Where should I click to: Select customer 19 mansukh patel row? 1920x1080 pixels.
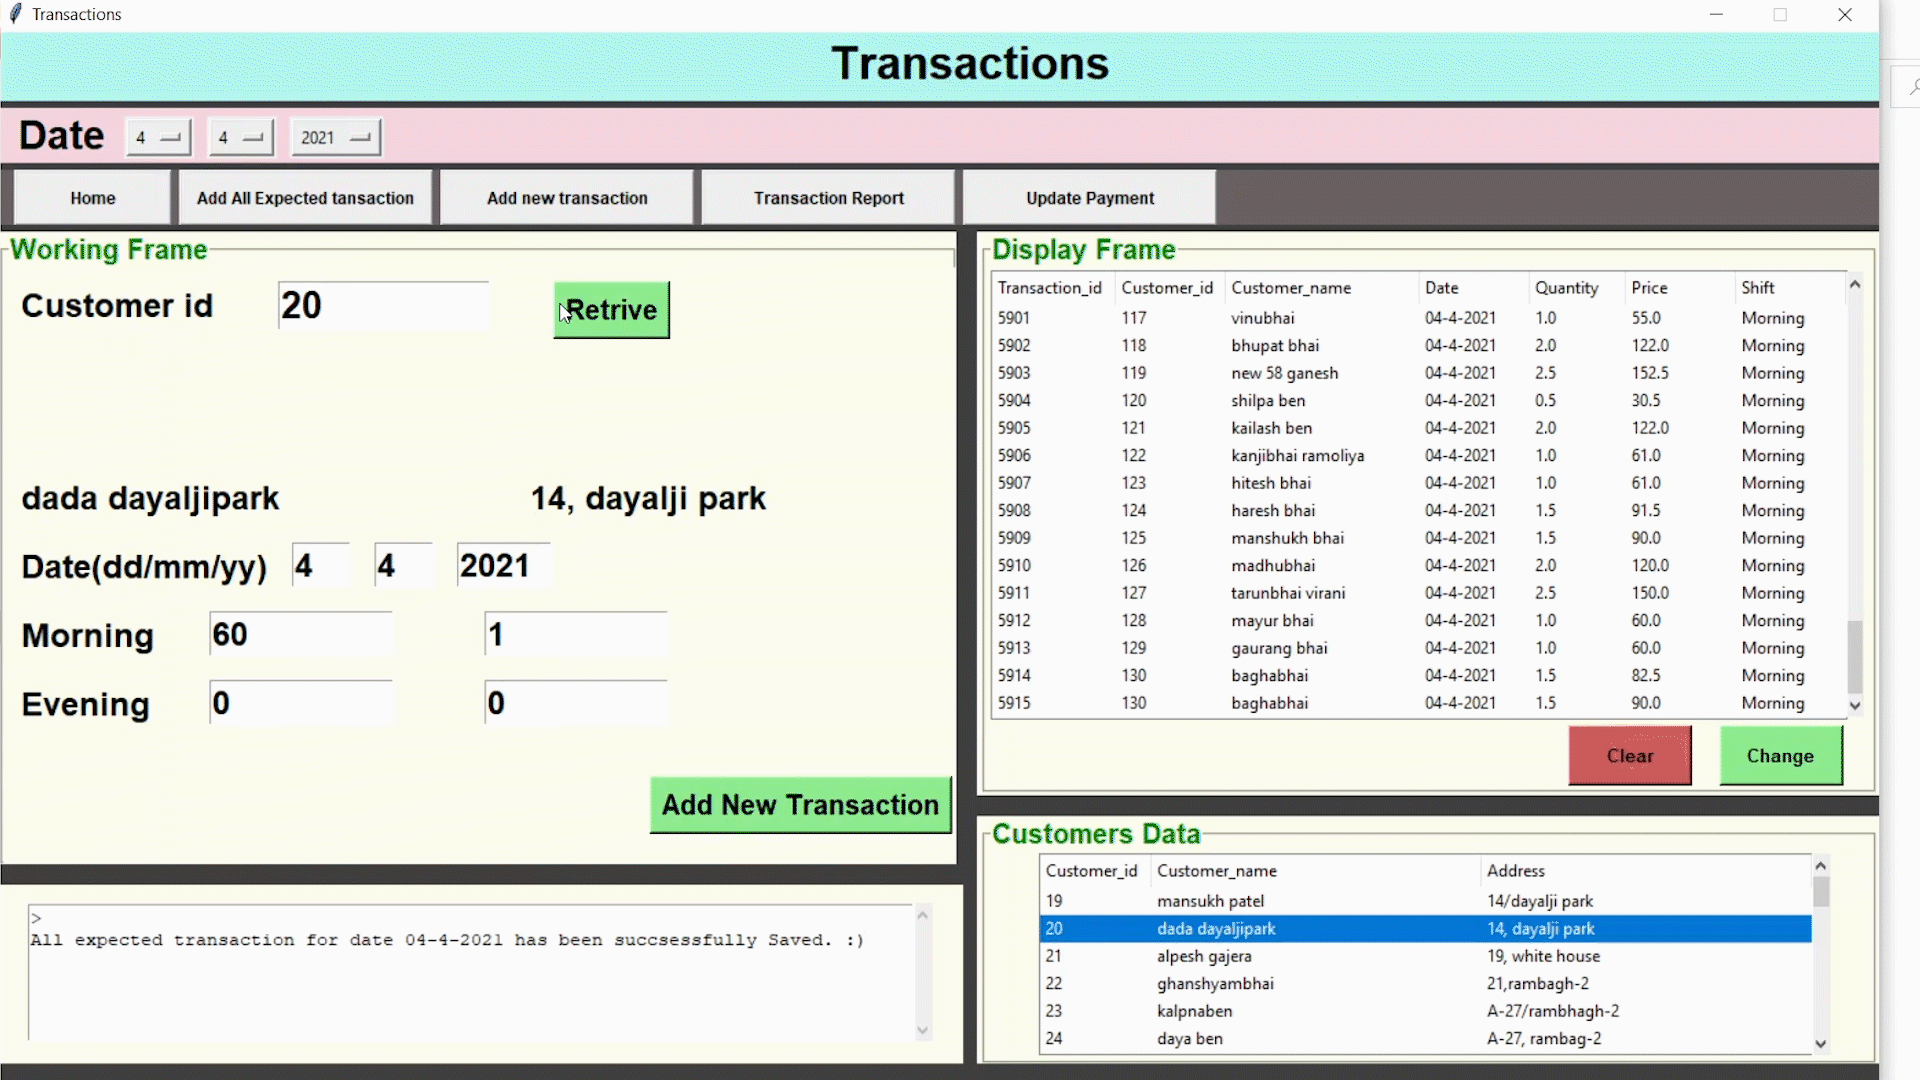1426,901
